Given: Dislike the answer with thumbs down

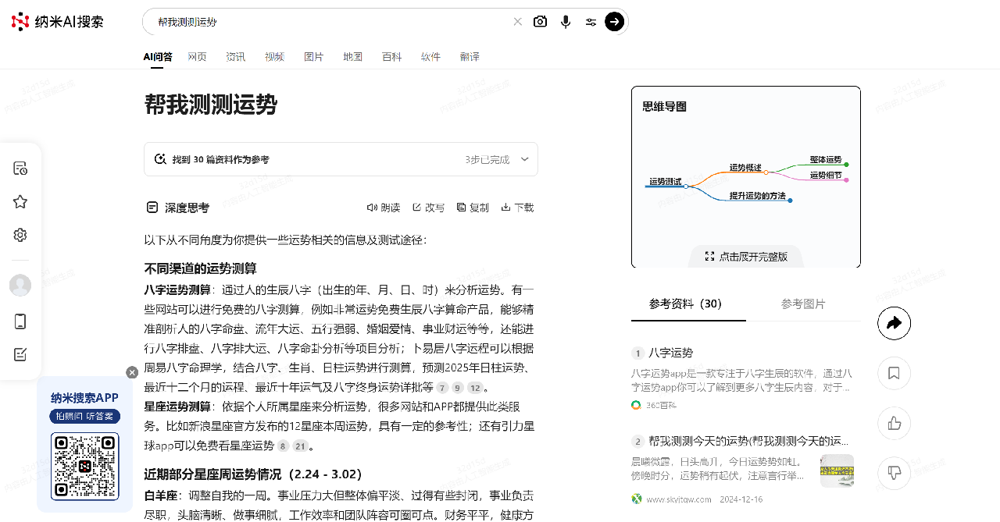Looking at the screenshot, I should point(894,472).
